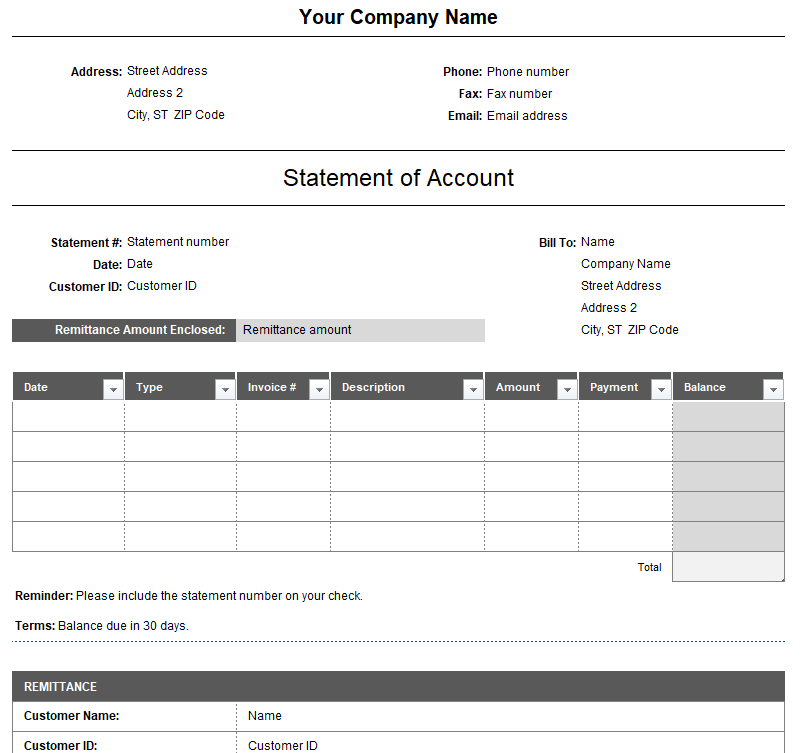Select the Statement number placeholder

178,242
